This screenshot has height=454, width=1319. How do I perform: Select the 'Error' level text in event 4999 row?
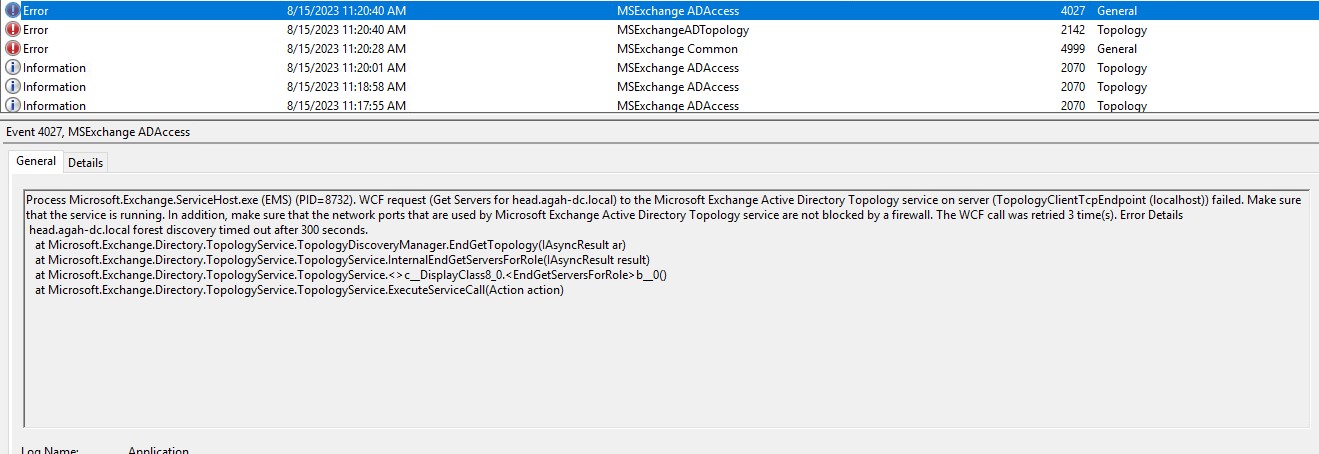click(x=36, y=49)
